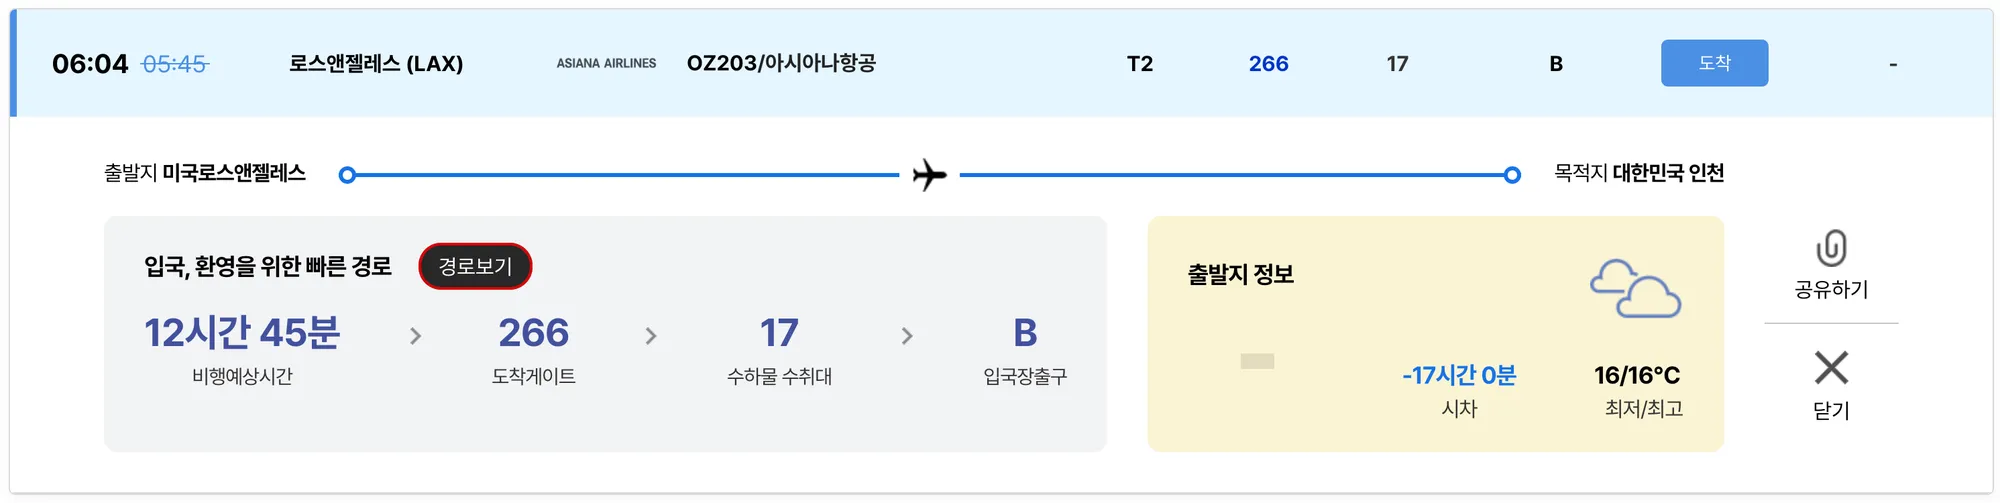Click the paperclip share icon
The width and height of the screenshot is (2000, 503).
(1831, 248)
